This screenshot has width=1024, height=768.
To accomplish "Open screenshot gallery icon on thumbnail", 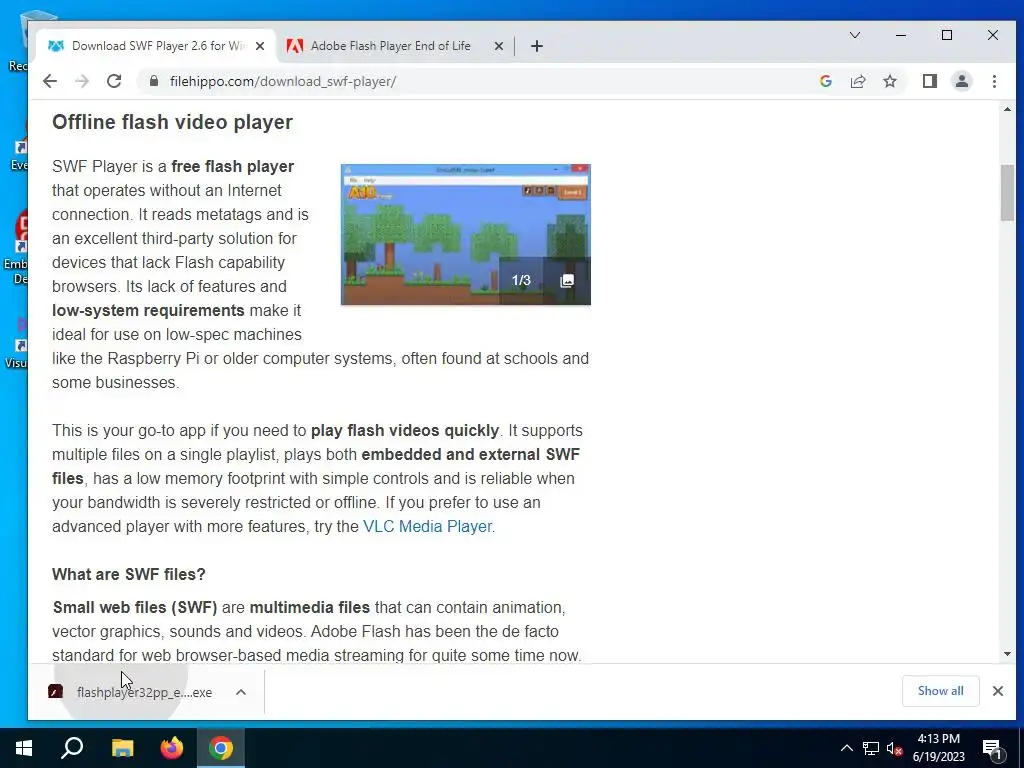I will [567, 281].
